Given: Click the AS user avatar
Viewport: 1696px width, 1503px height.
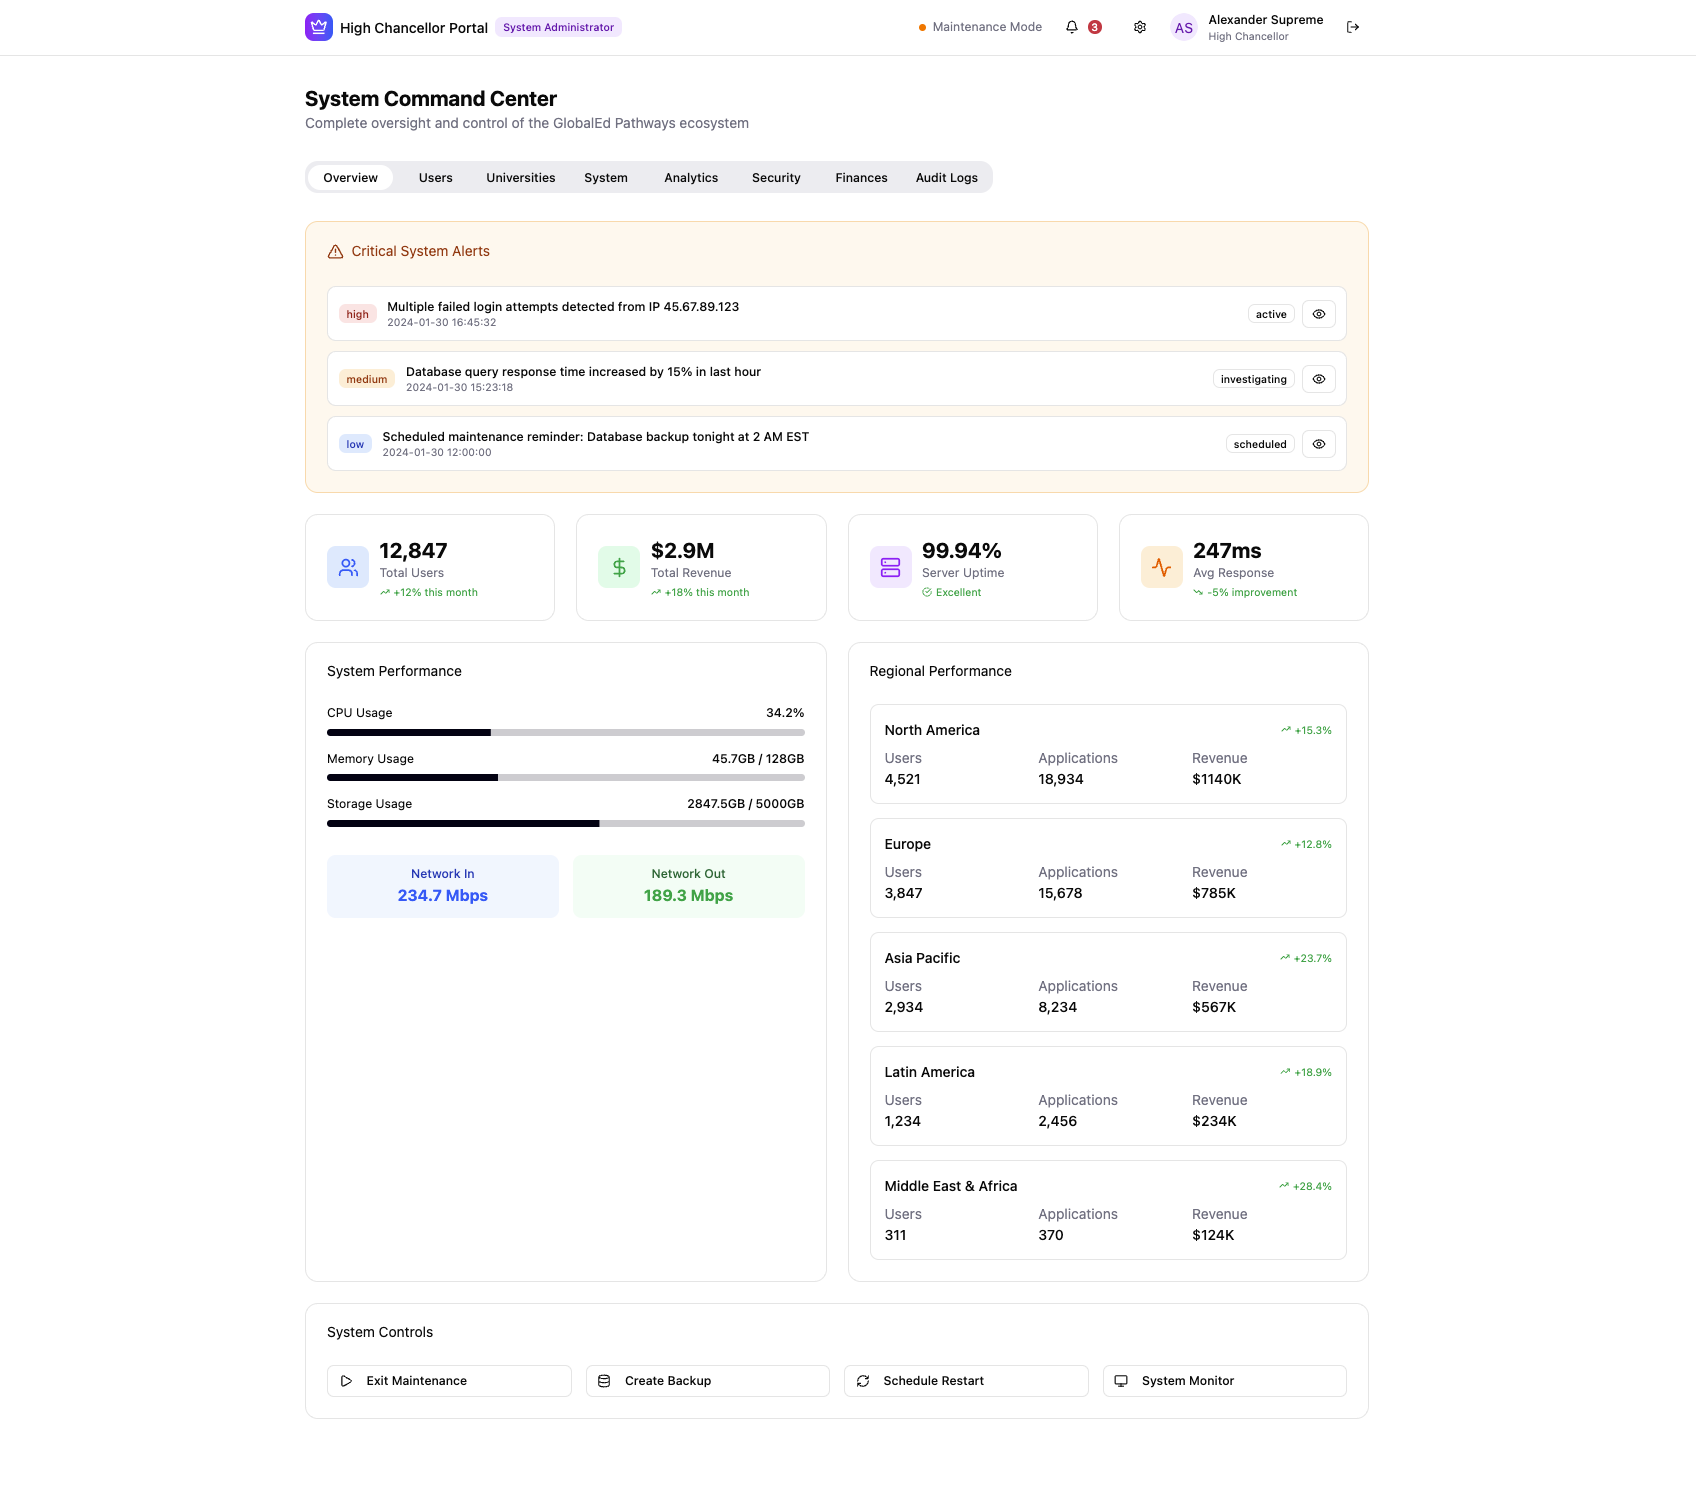Looking at the screenshot, I should [1183, 28].
